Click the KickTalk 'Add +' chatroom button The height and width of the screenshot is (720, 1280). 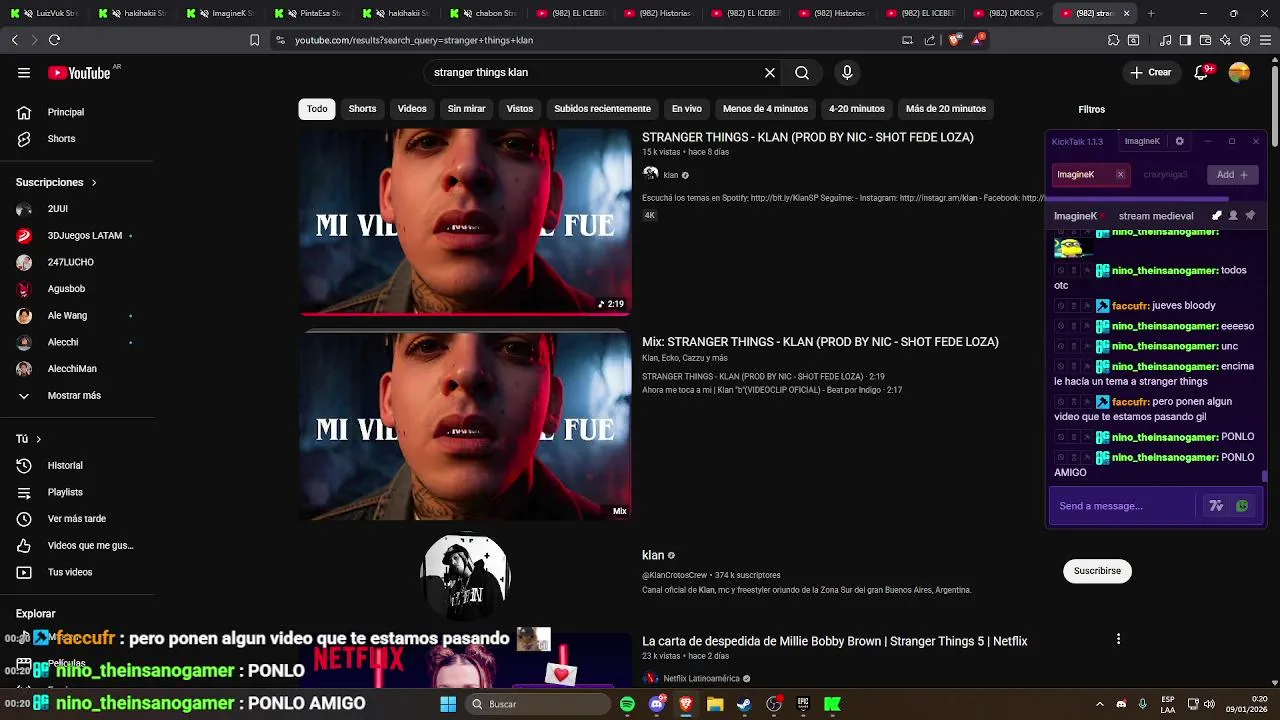1232,174
